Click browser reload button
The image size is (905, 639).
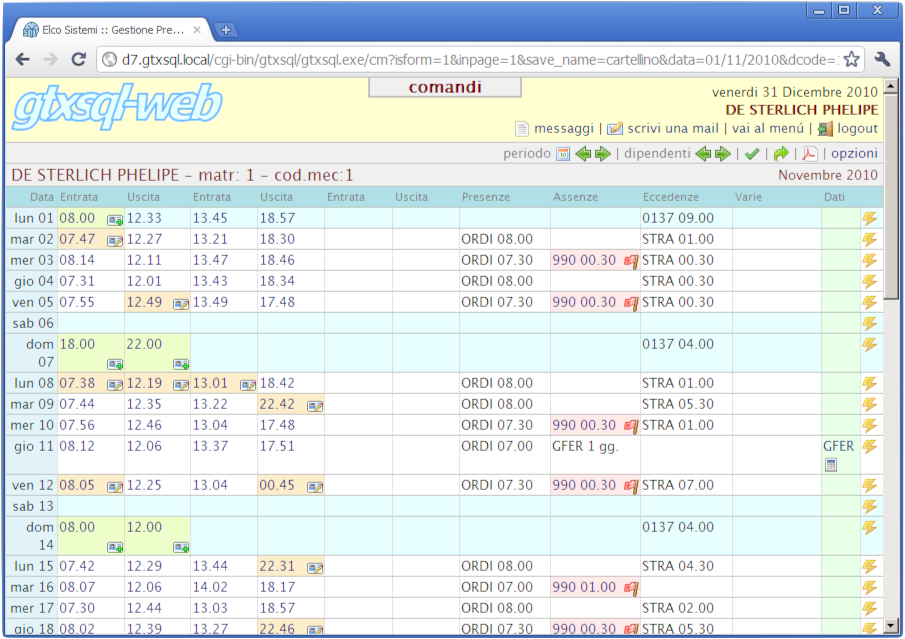(x=78, y=59)
